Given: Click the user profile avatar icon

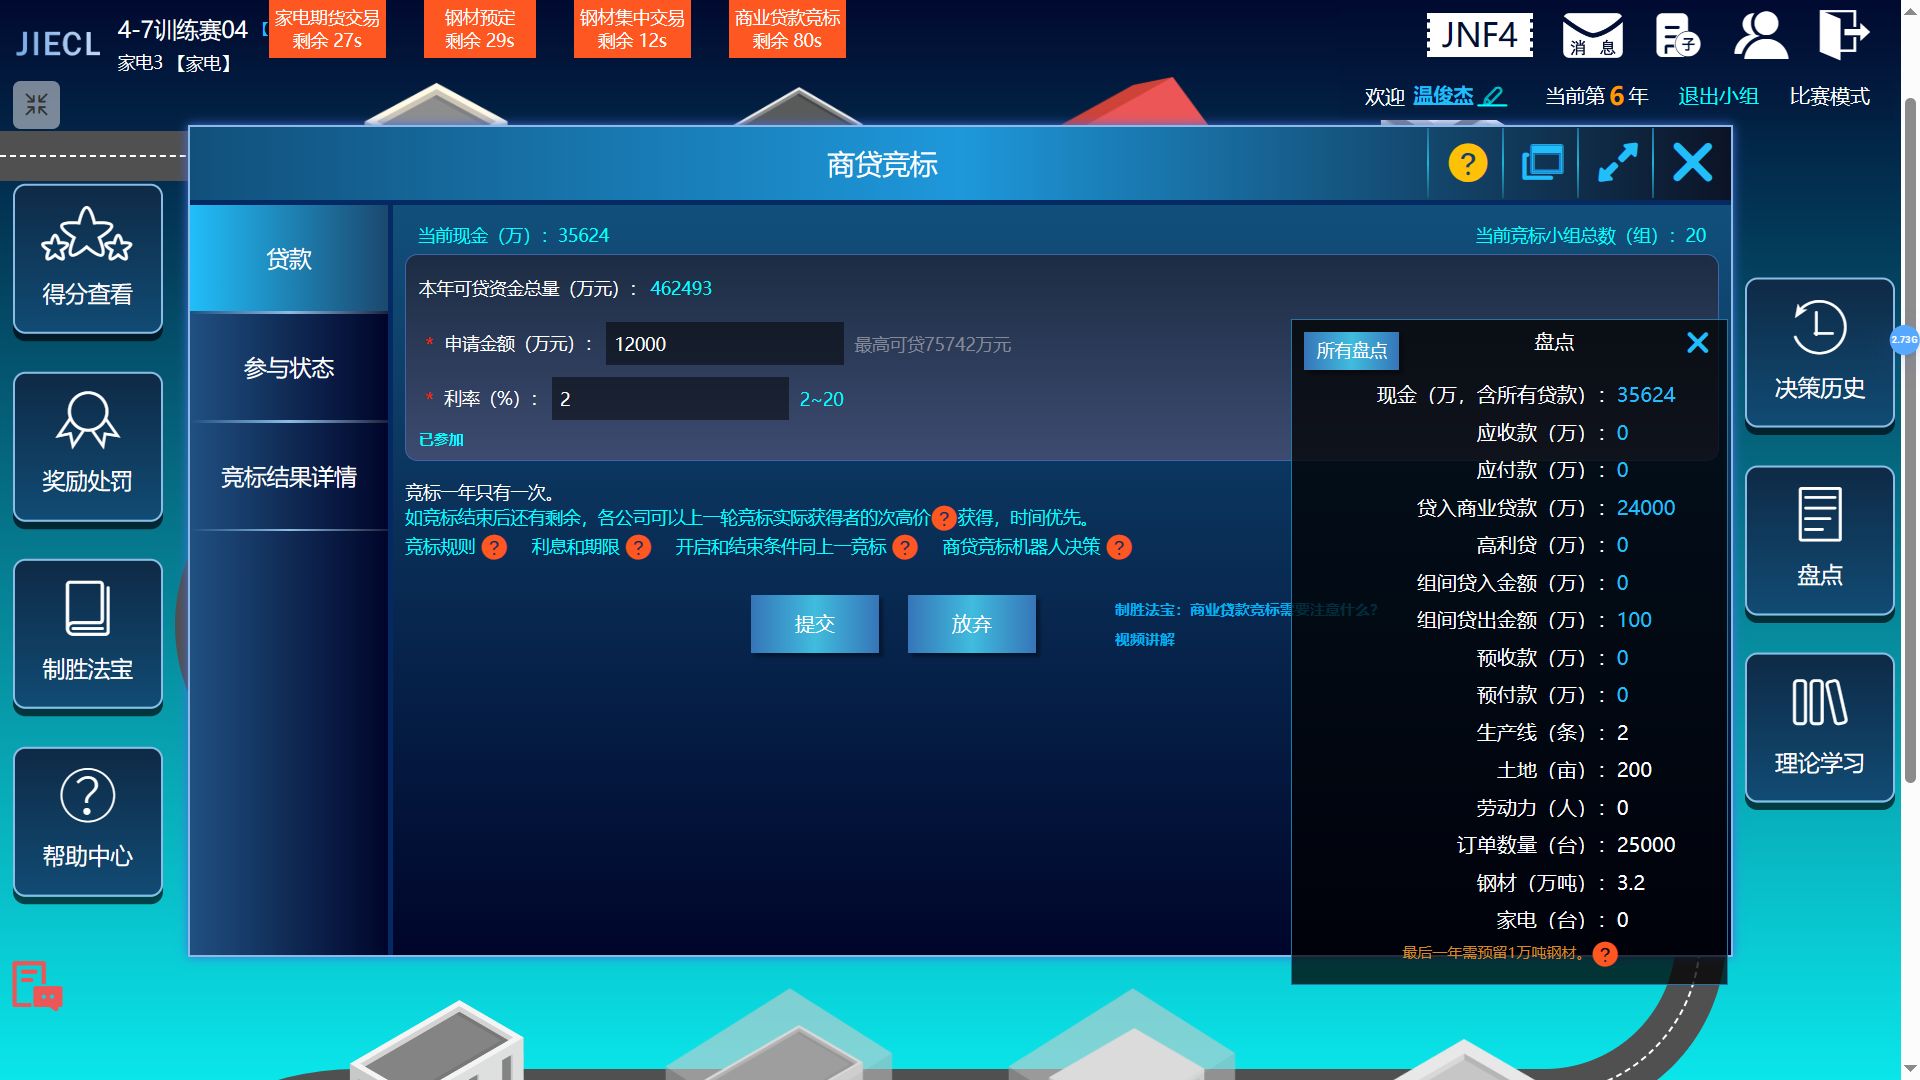Looking at the screenshot, I should pyautogui.click(x=1760, y=35).
